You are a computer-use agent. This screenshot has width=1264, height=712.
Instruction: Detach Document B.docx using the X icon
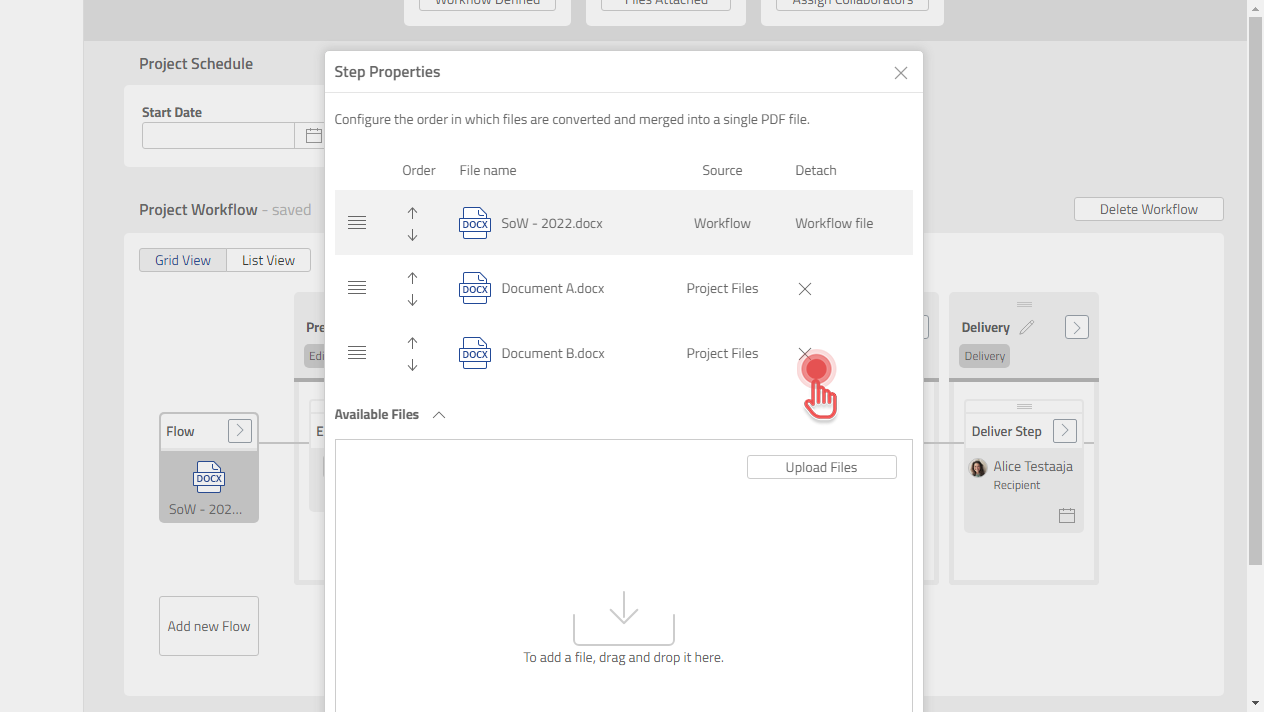(x=804, y=353)
